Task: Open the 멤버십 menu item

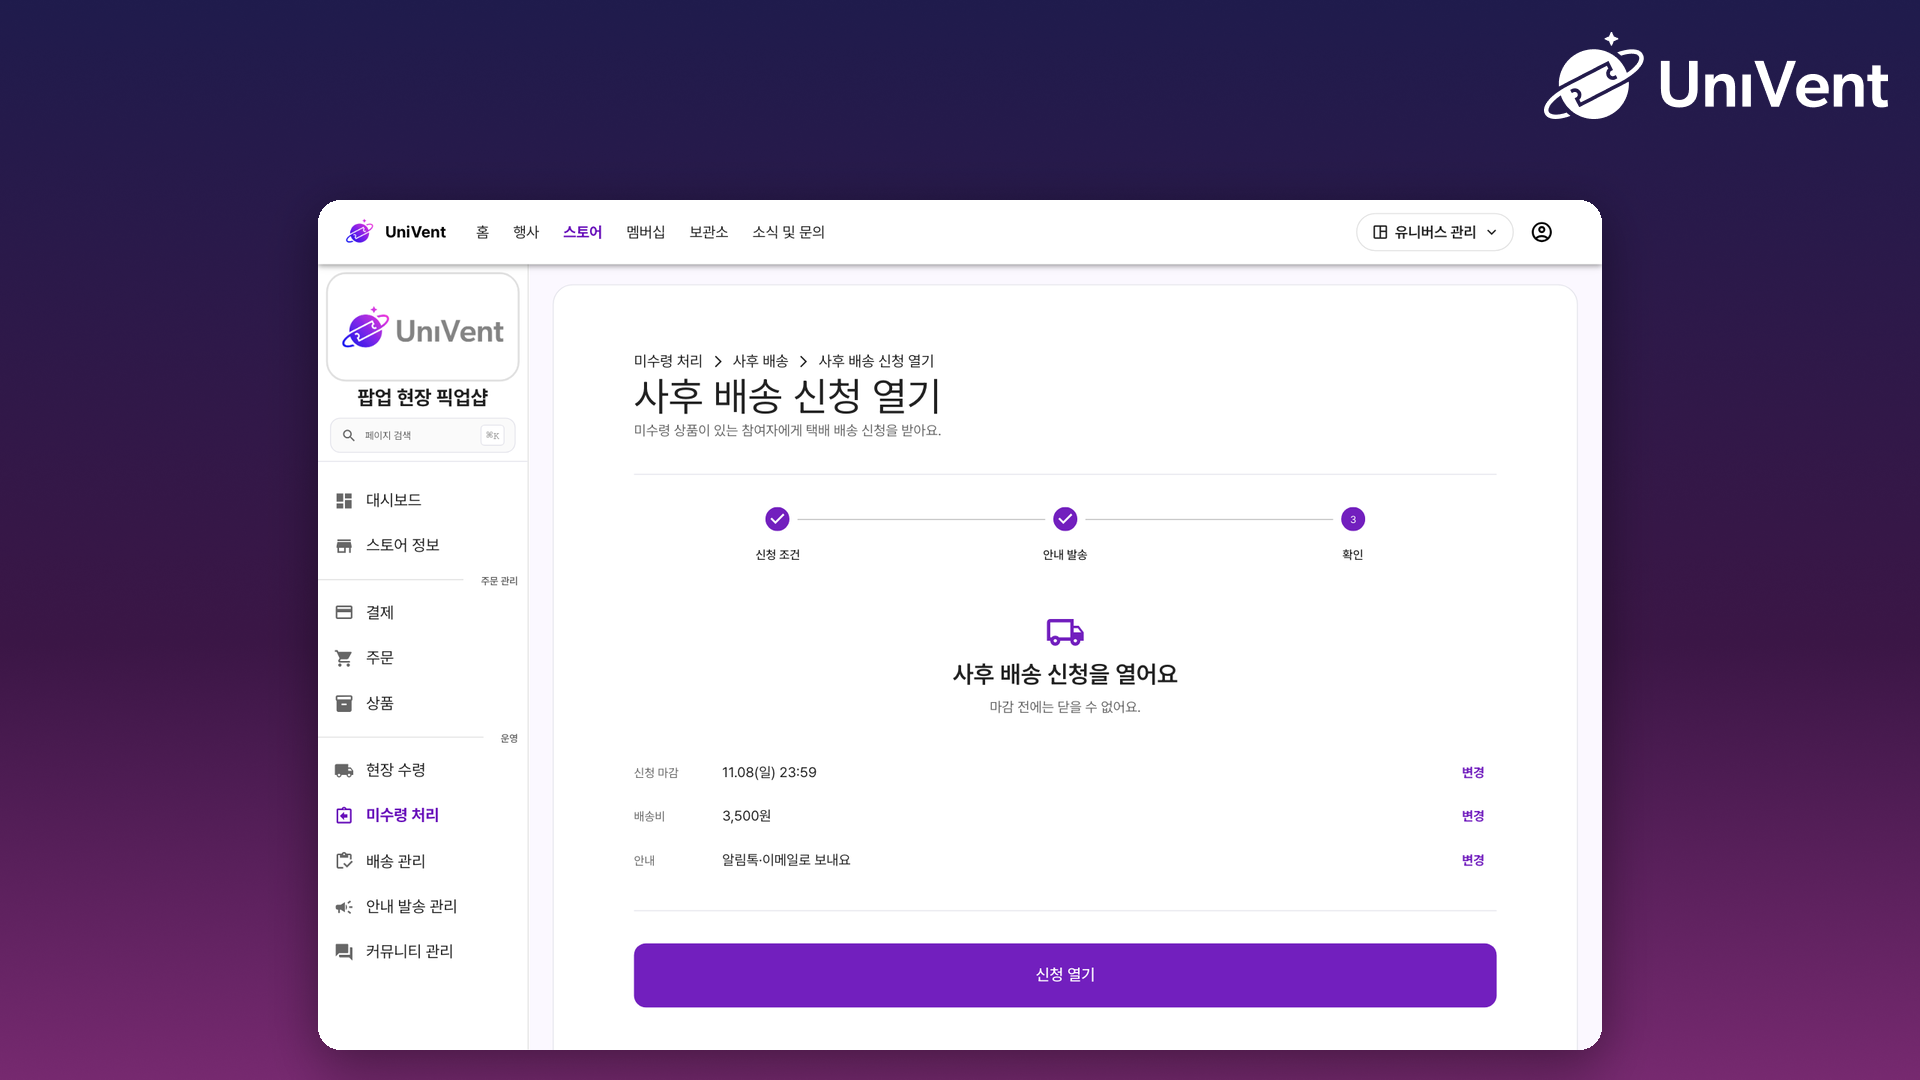Action: (645, 232)
